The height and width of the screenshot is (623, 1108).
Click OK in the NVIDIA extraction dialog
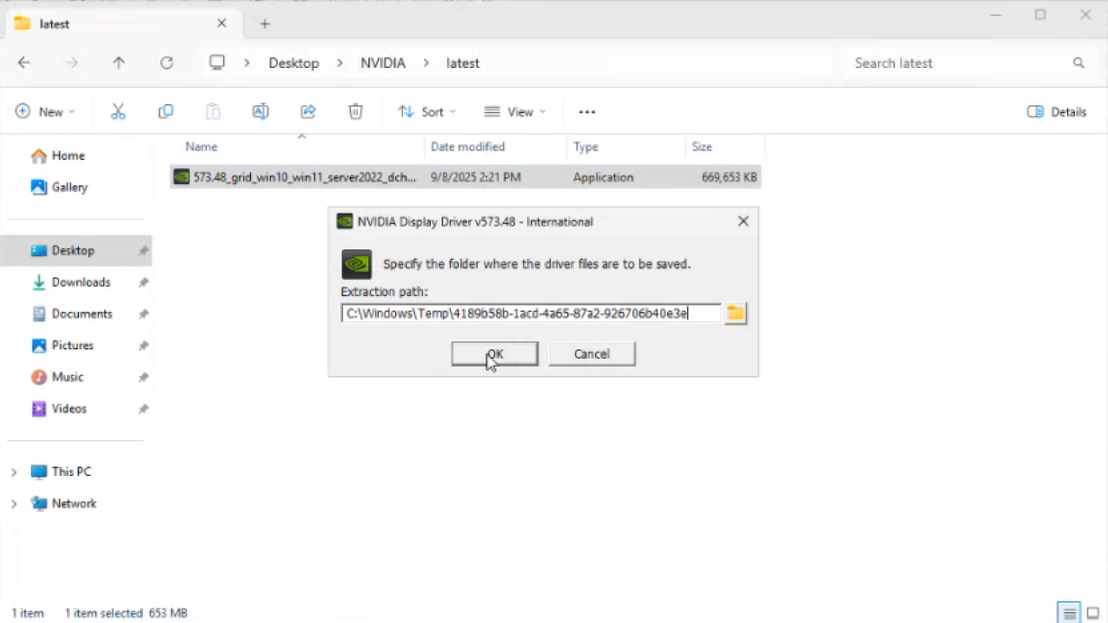[495, 354]
